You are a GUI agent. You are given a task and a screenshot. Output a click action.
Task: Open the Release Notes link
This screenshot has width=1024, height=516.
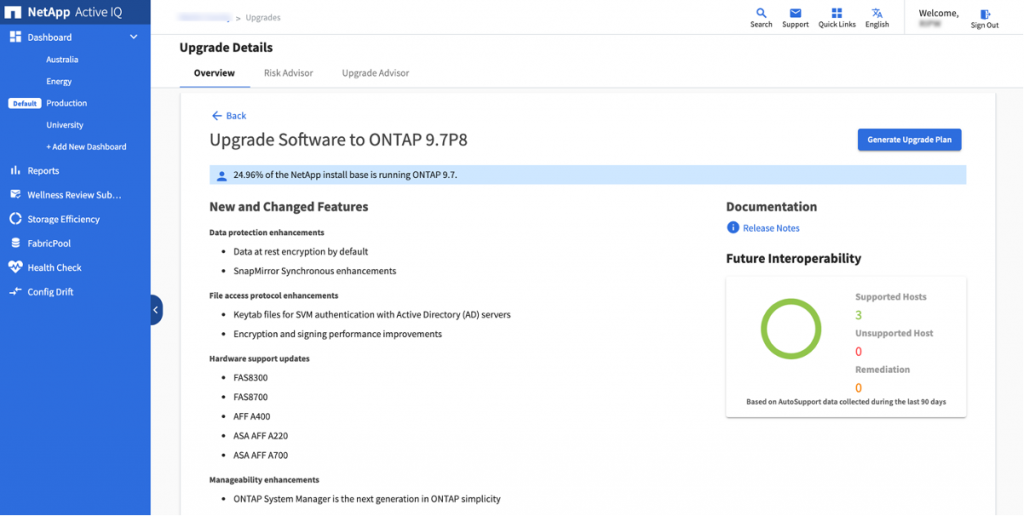(771, 228)
